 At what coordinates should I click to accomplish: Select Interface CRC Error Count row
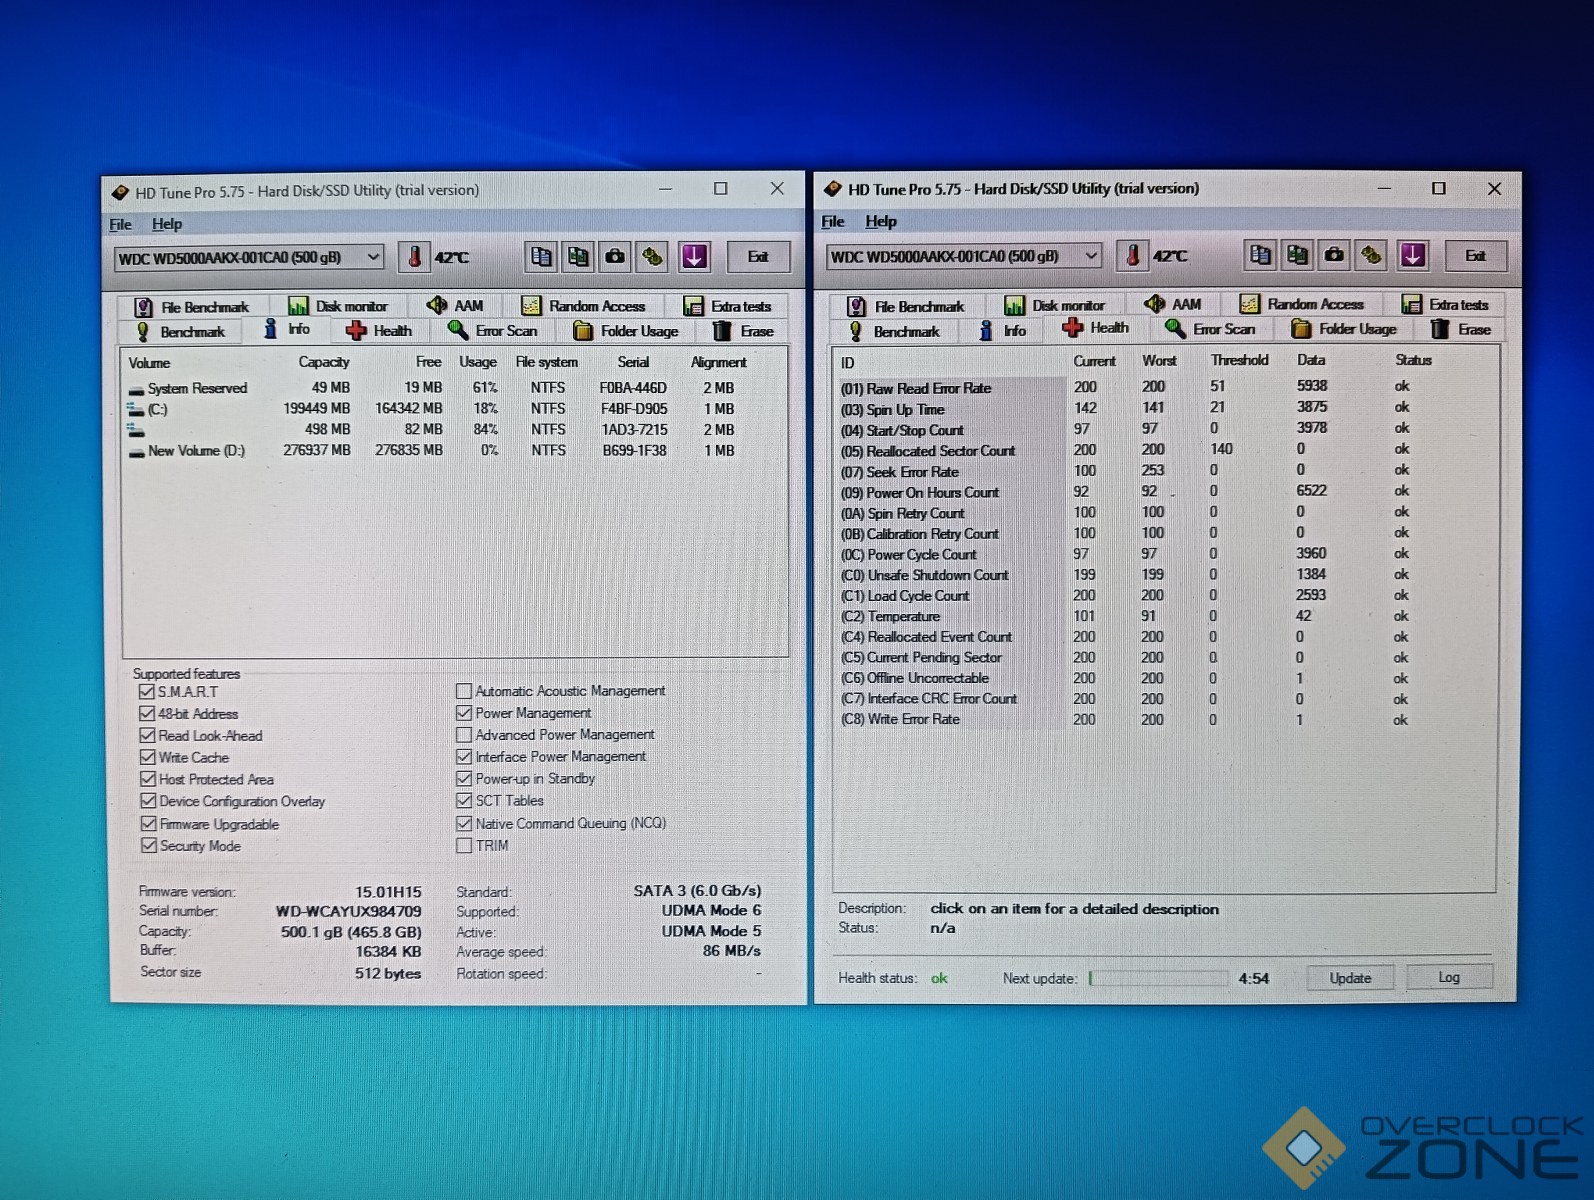[1163, 699]
